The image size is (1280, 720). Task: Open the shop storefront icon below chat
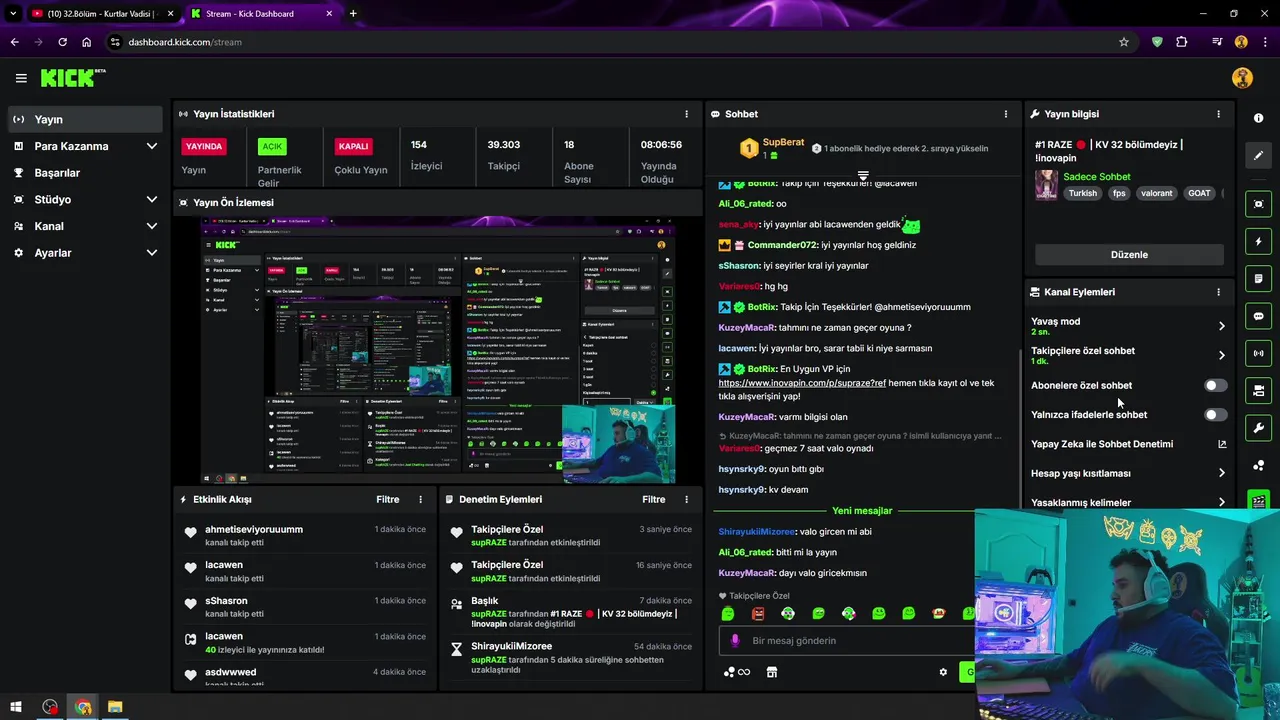click(x=772, y=672)
